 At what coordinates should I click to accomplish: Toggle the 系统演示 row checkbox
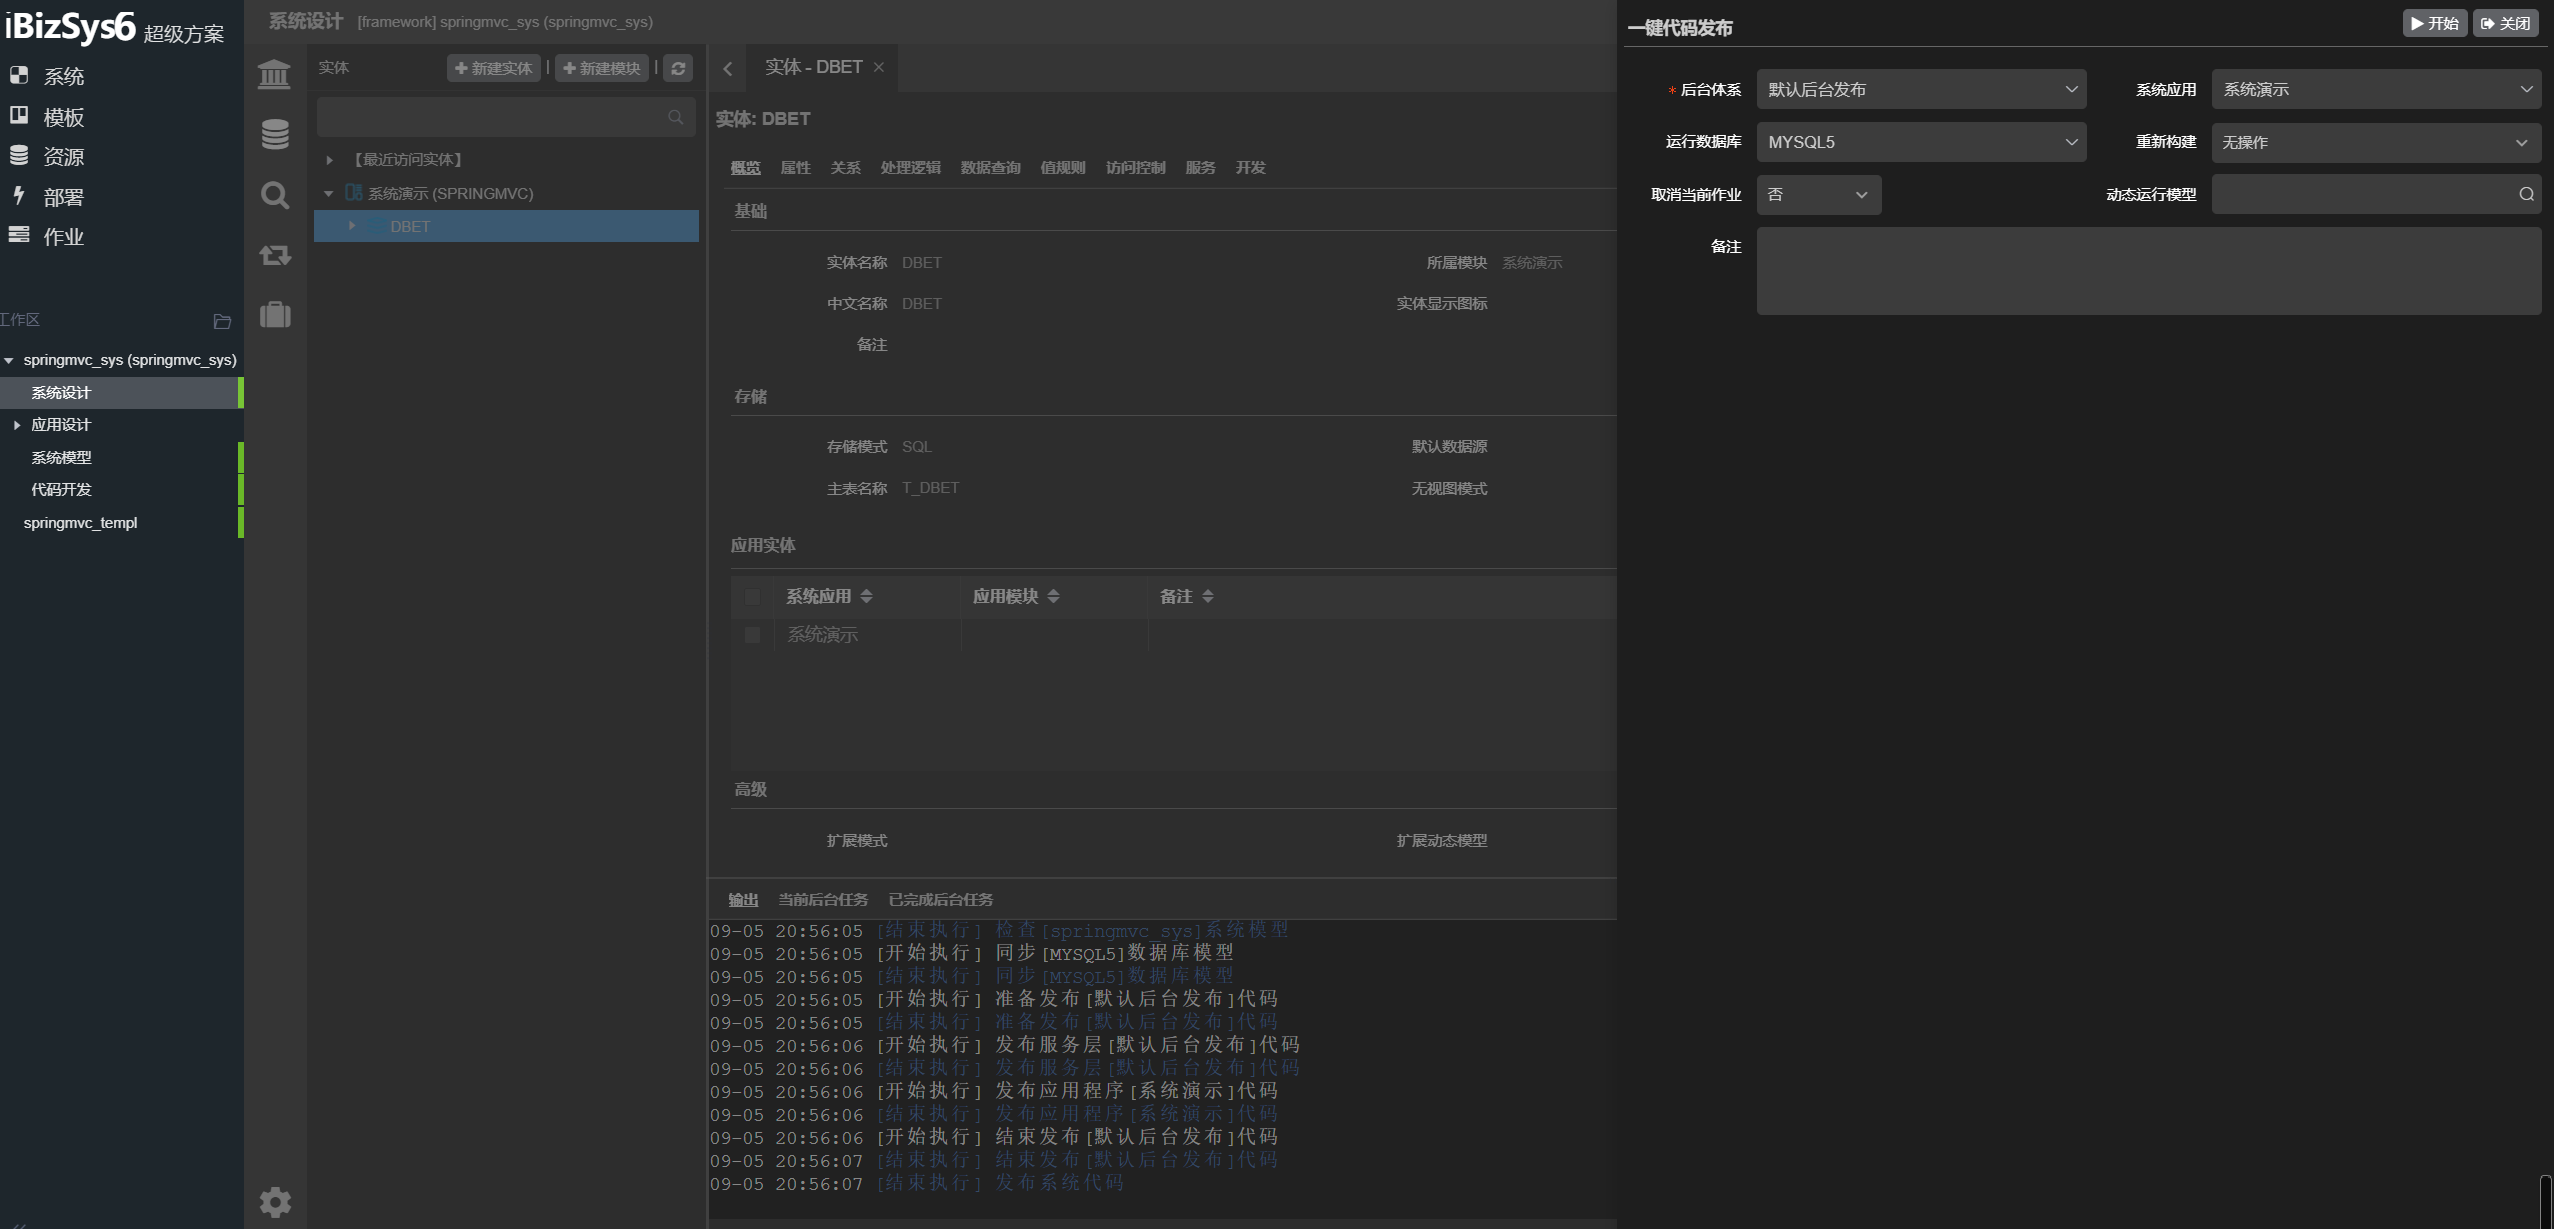pyautogui.click(x=753, y=635)
